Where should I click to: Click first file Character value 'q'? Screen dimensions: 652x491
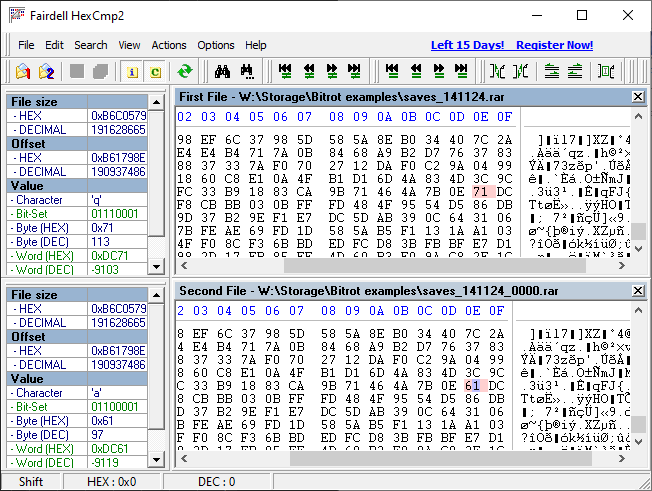pyautogui.click(x=118, y=200)
